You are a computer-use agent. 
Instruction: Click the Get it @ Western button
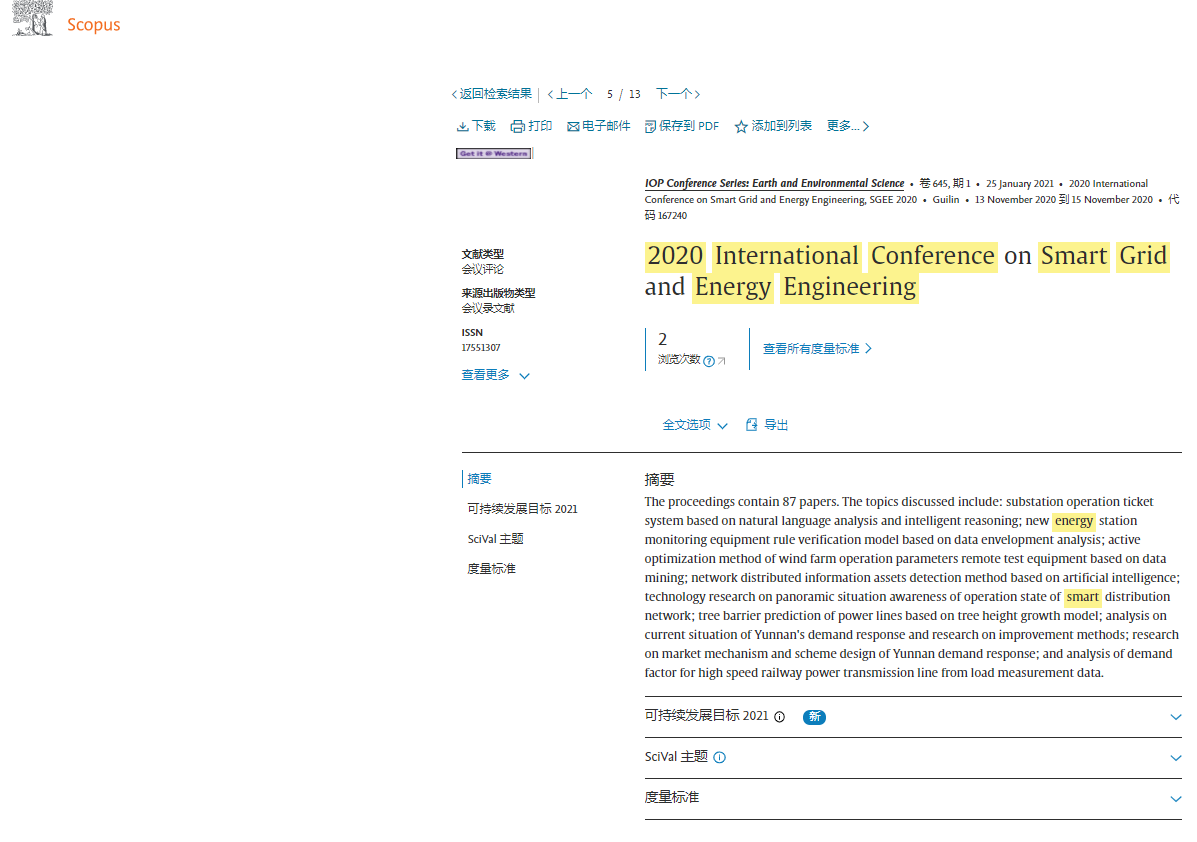point(493,153)
